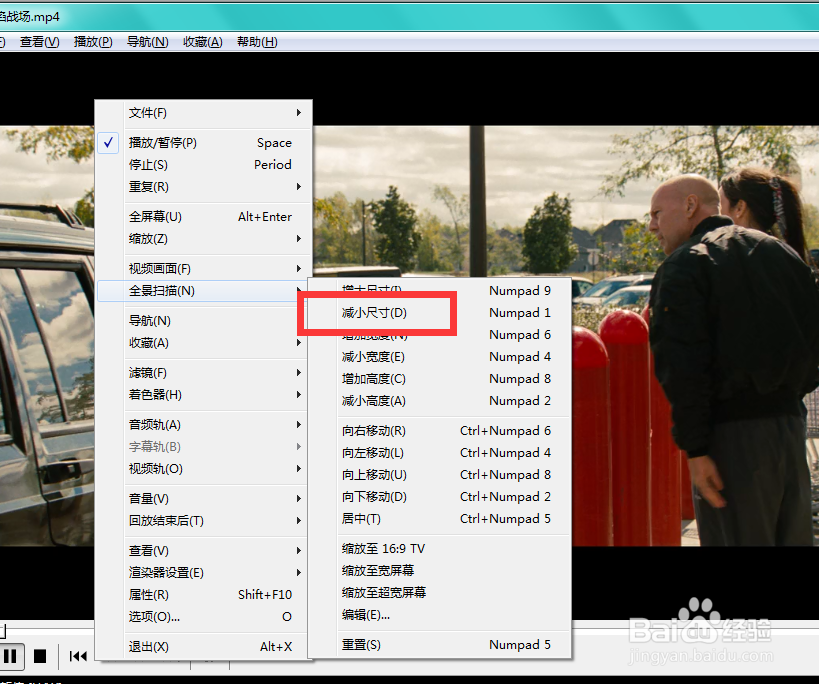This screenshot has width=819, height=684.
Task: Choose 缩放至宽屏幕 preset
Action: click(x=440, y=571)
